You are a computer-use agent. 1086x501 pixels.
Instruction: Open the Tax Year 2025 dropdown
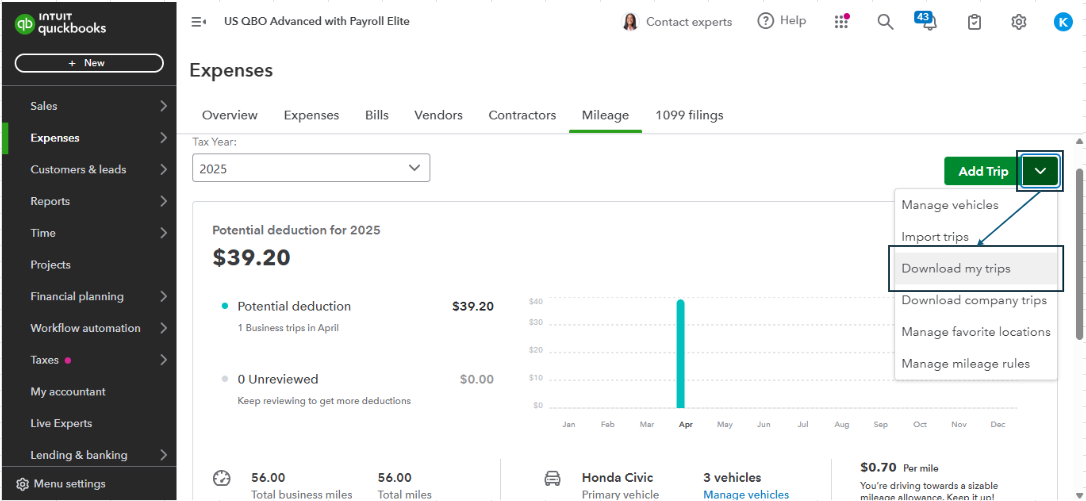(310, 168)
